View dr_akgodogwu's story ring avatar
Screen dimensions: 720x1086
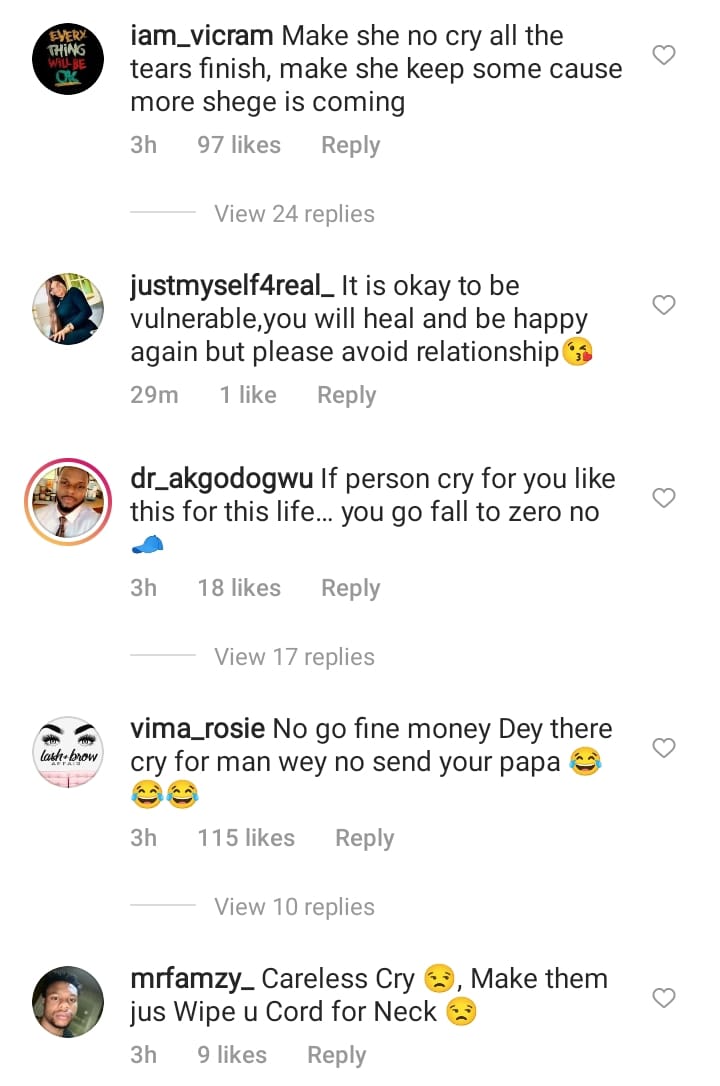[x=68, y=502]
